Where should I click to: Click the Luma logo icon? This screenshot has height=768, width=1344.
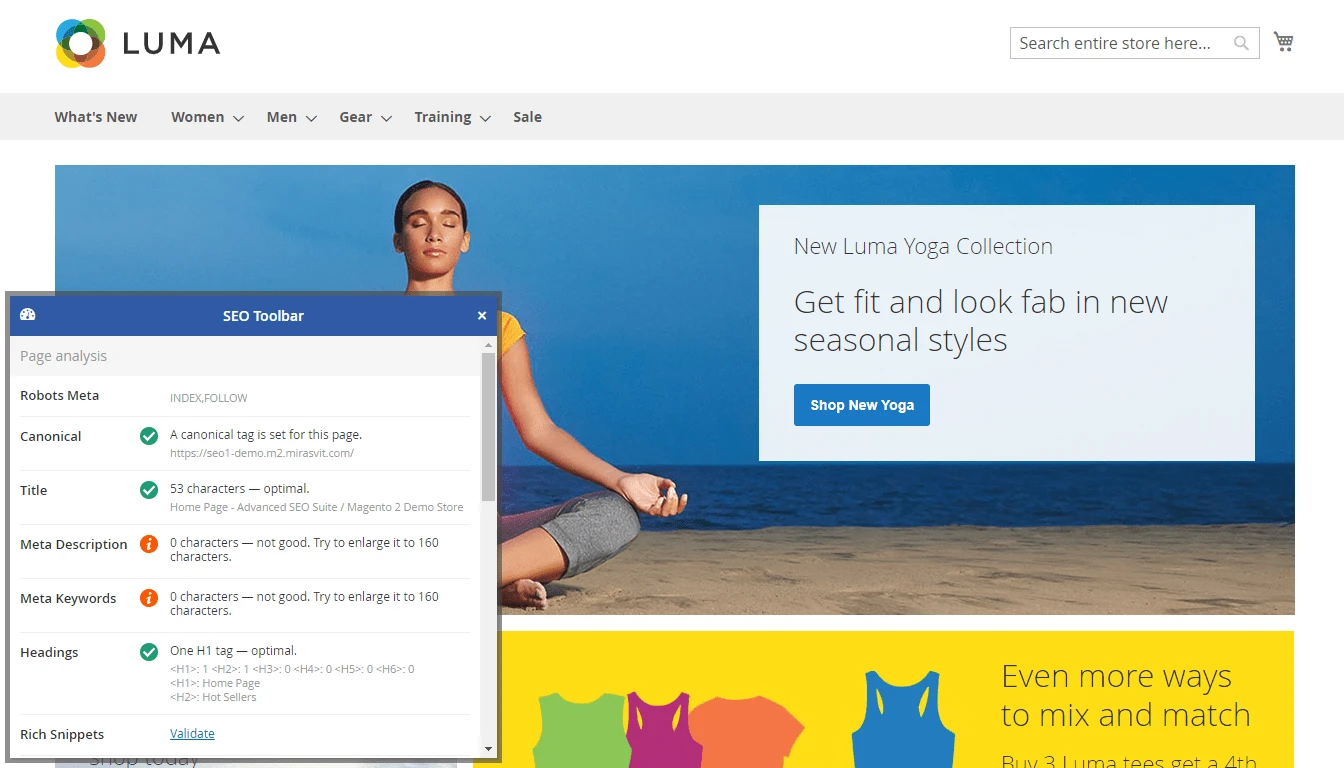click(x=81, y=43)
